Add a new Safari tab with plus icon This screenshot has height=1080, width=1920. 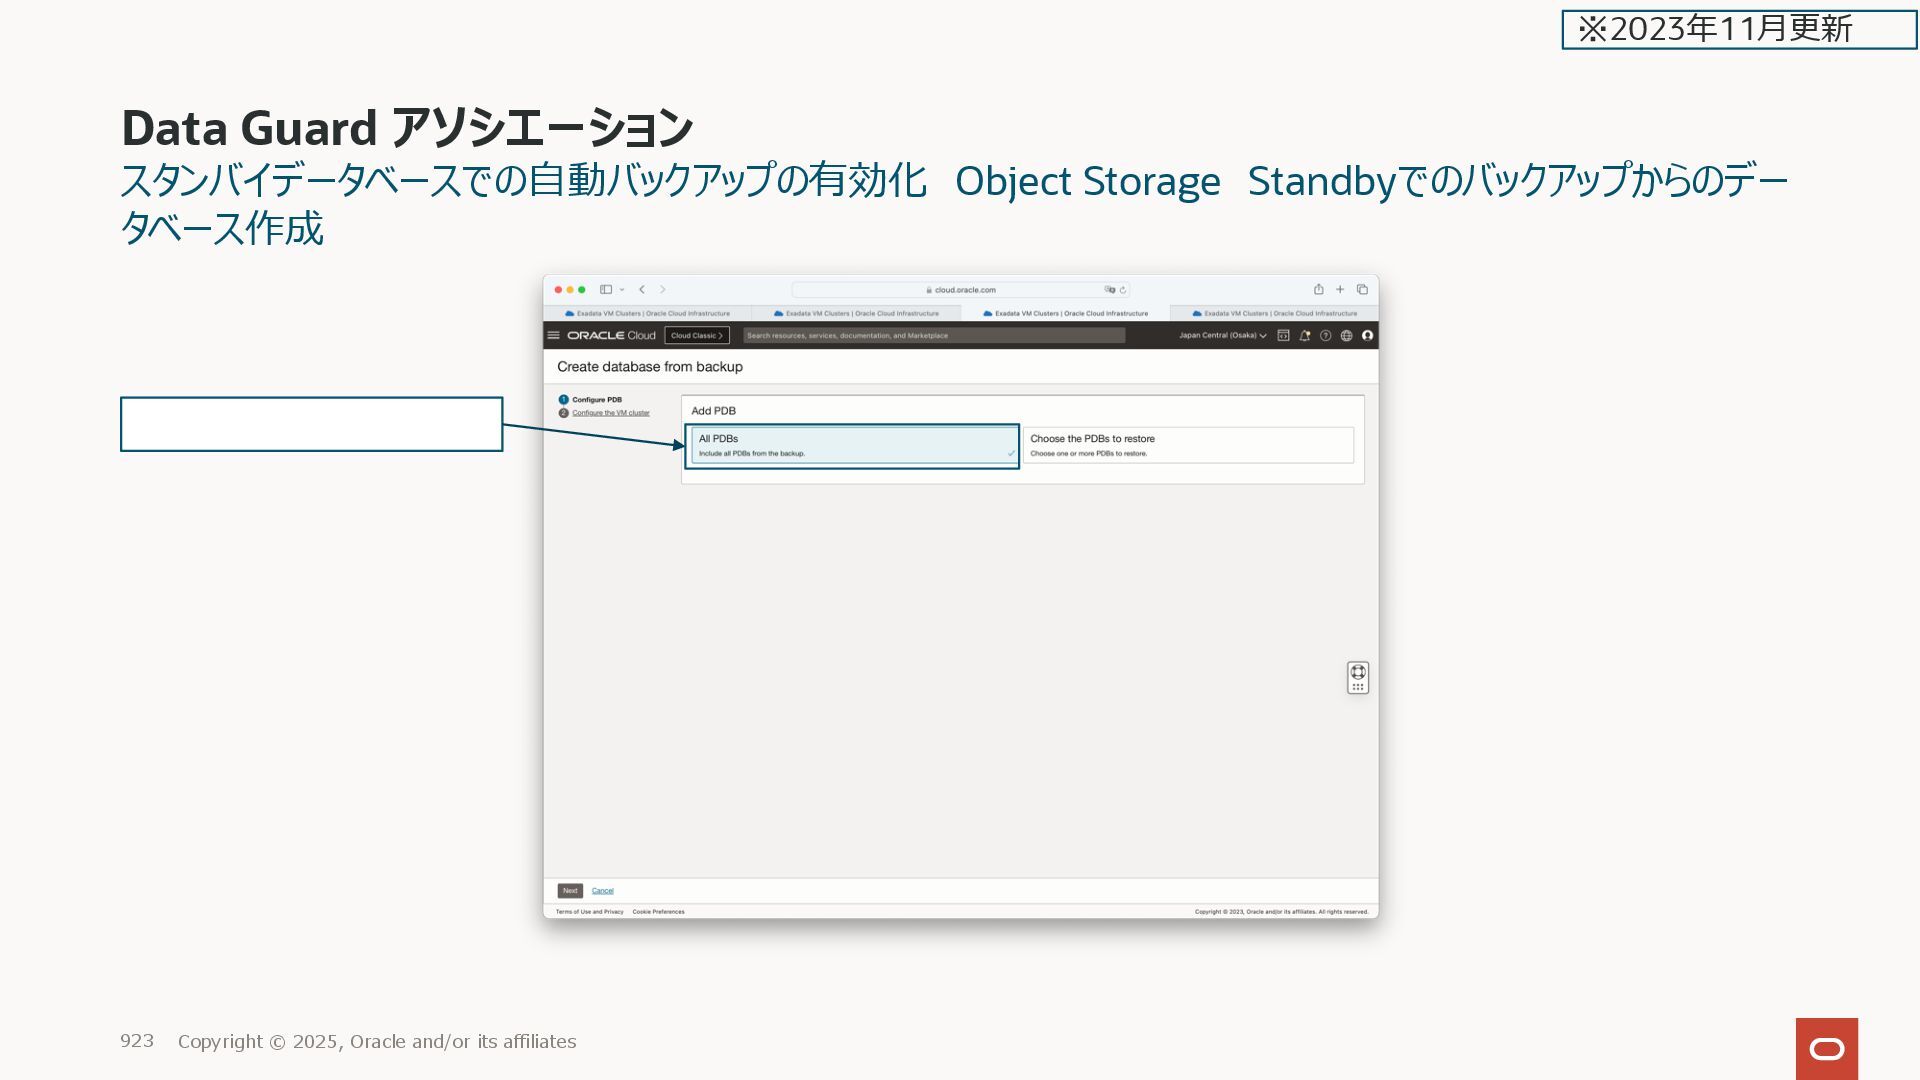point(1340,289)
